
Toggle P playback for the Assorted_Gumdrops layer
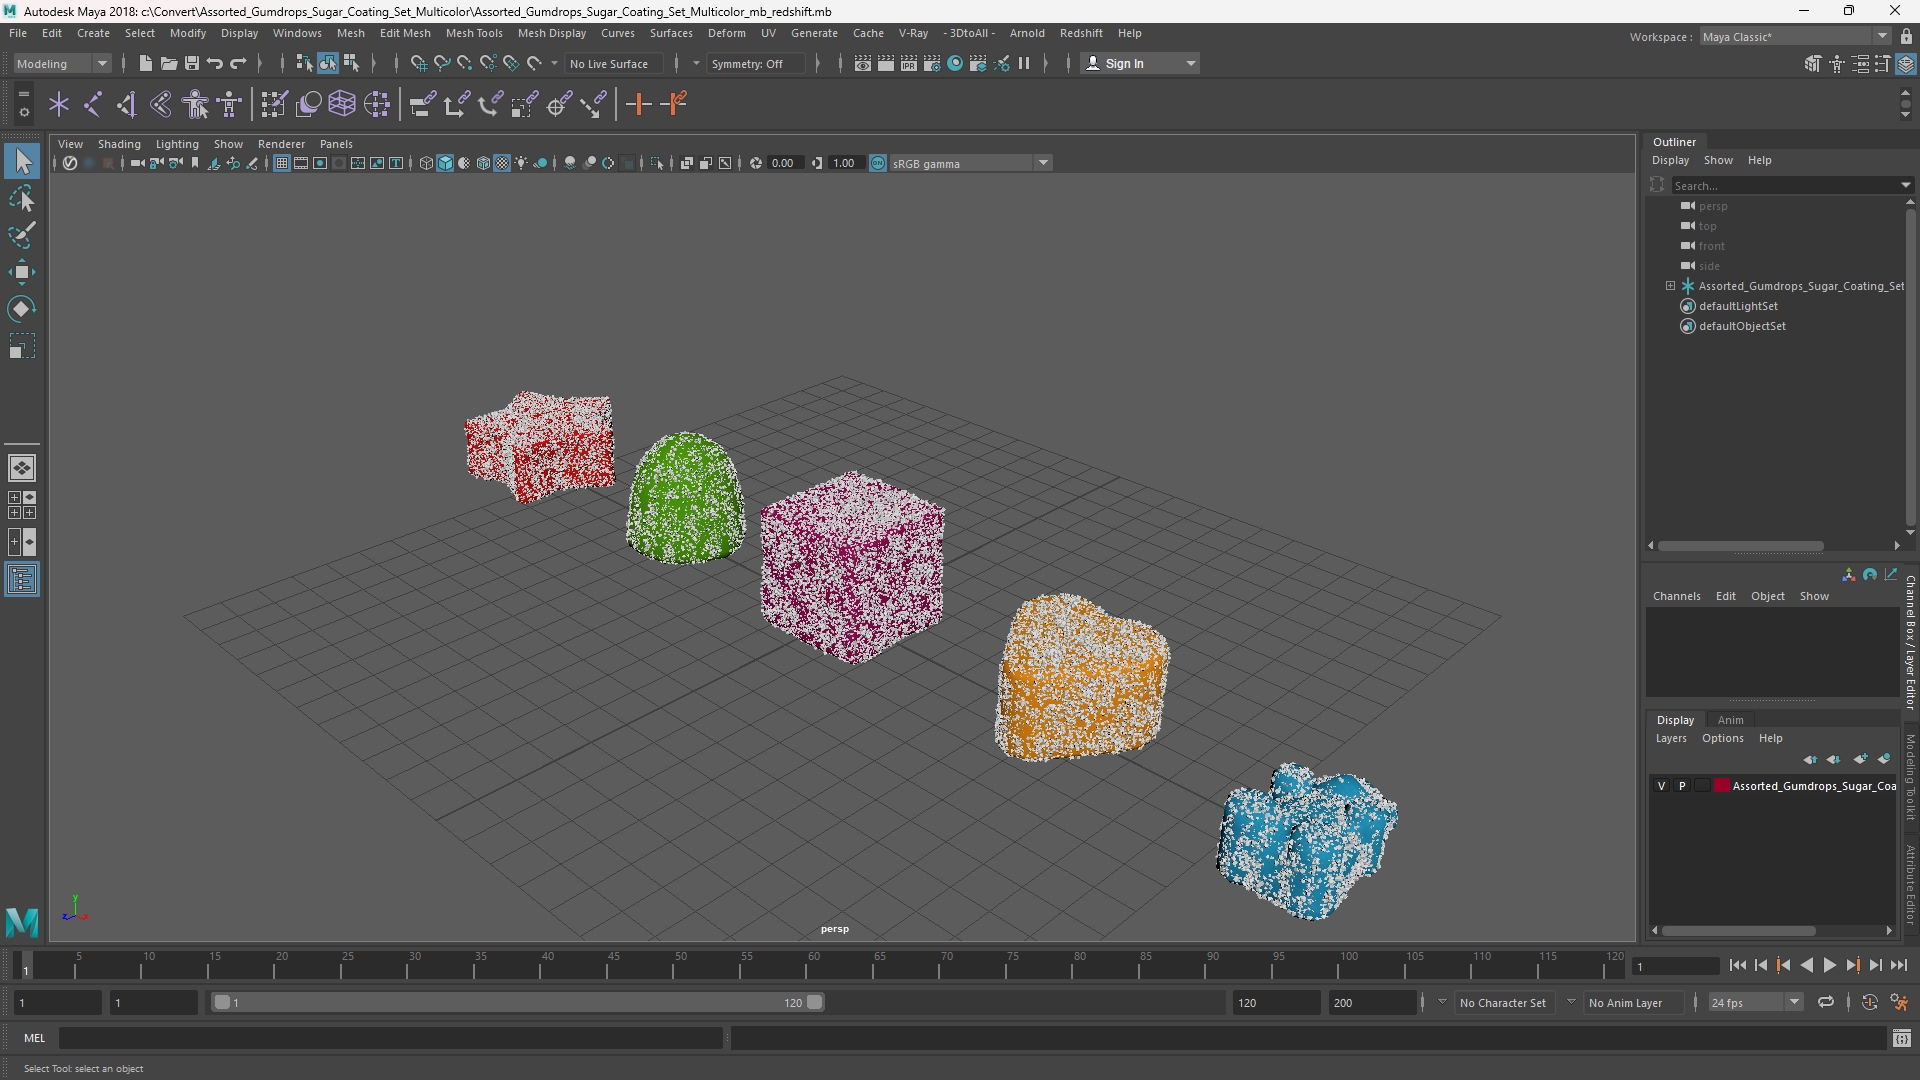click(x=1682, y=786)
